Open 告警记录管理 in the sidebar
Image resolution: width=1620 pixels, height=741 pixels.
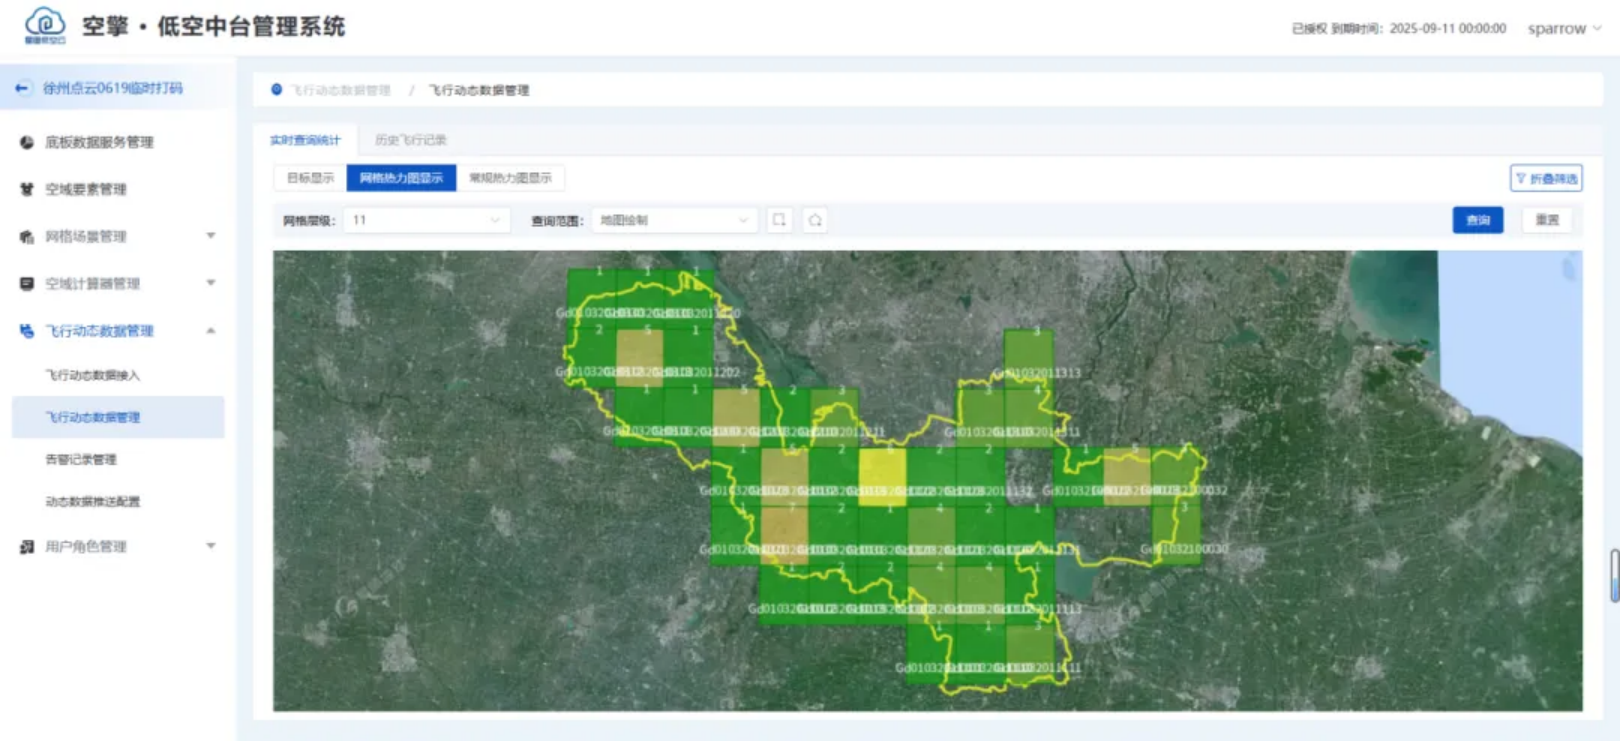81,460
